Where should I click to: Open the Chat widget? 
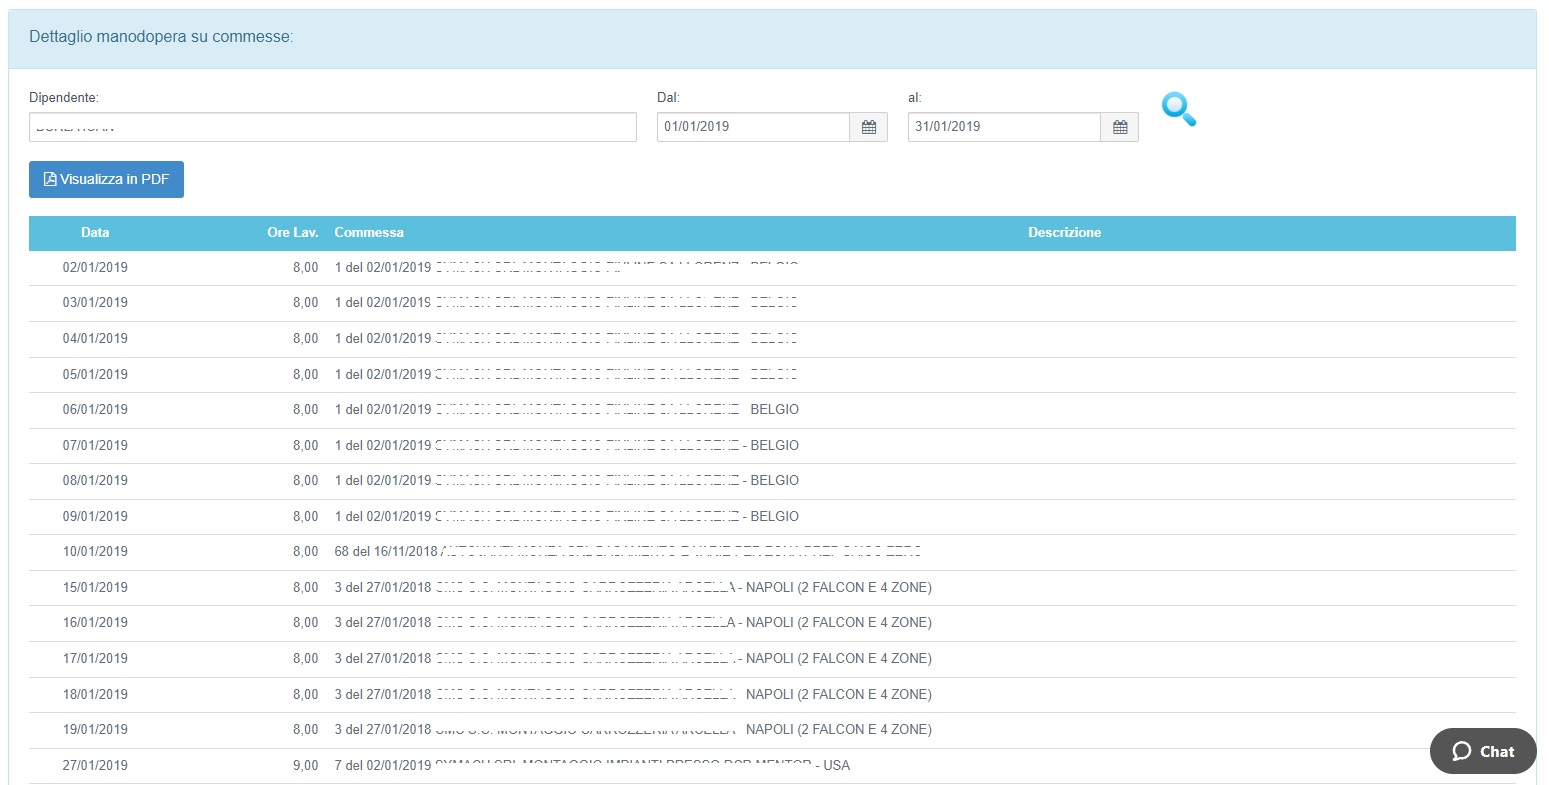pyautogui.click(x=1482, y=751)
